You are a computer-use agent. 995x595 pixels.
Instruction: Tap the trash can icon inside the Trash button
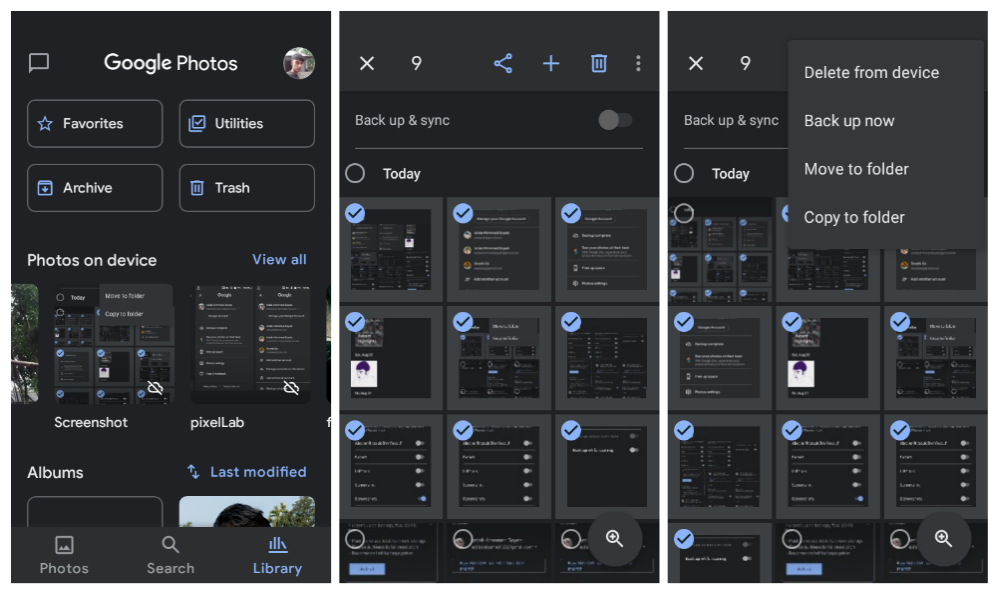tap(197, 188)
